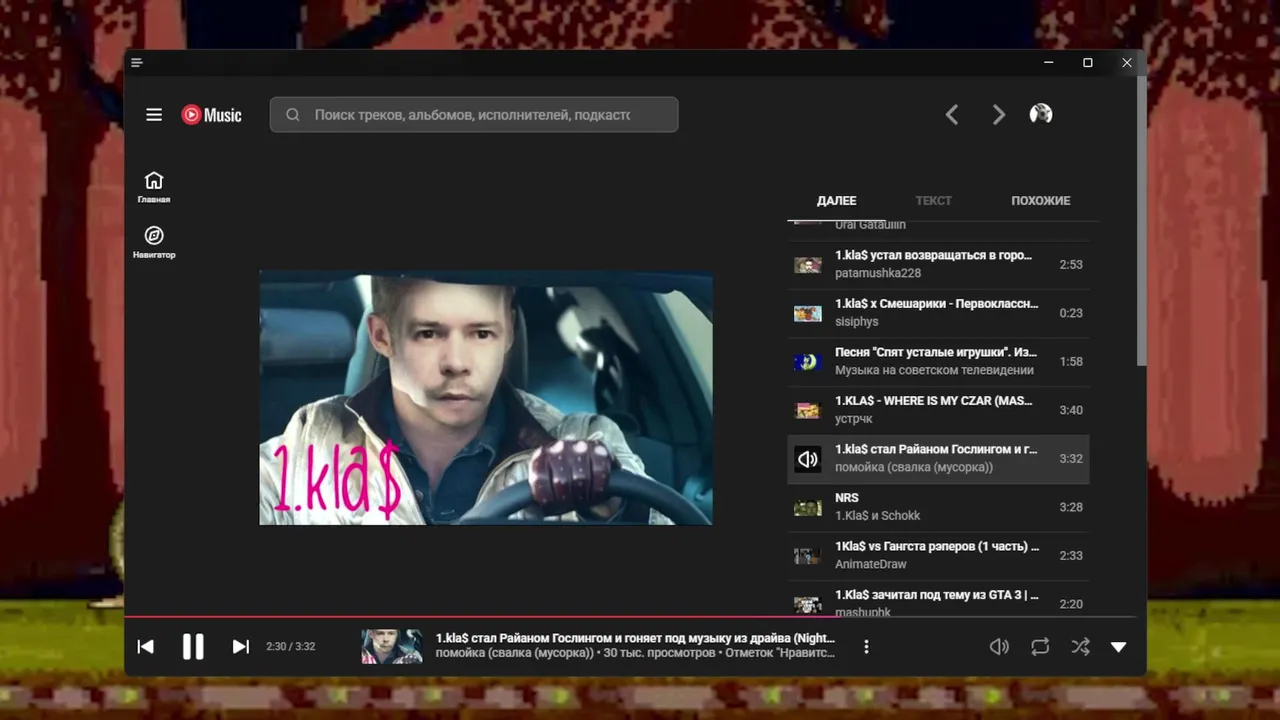Switch to the ДАЛЕЕ tab
1280x720 pixels.
point(836,200)
